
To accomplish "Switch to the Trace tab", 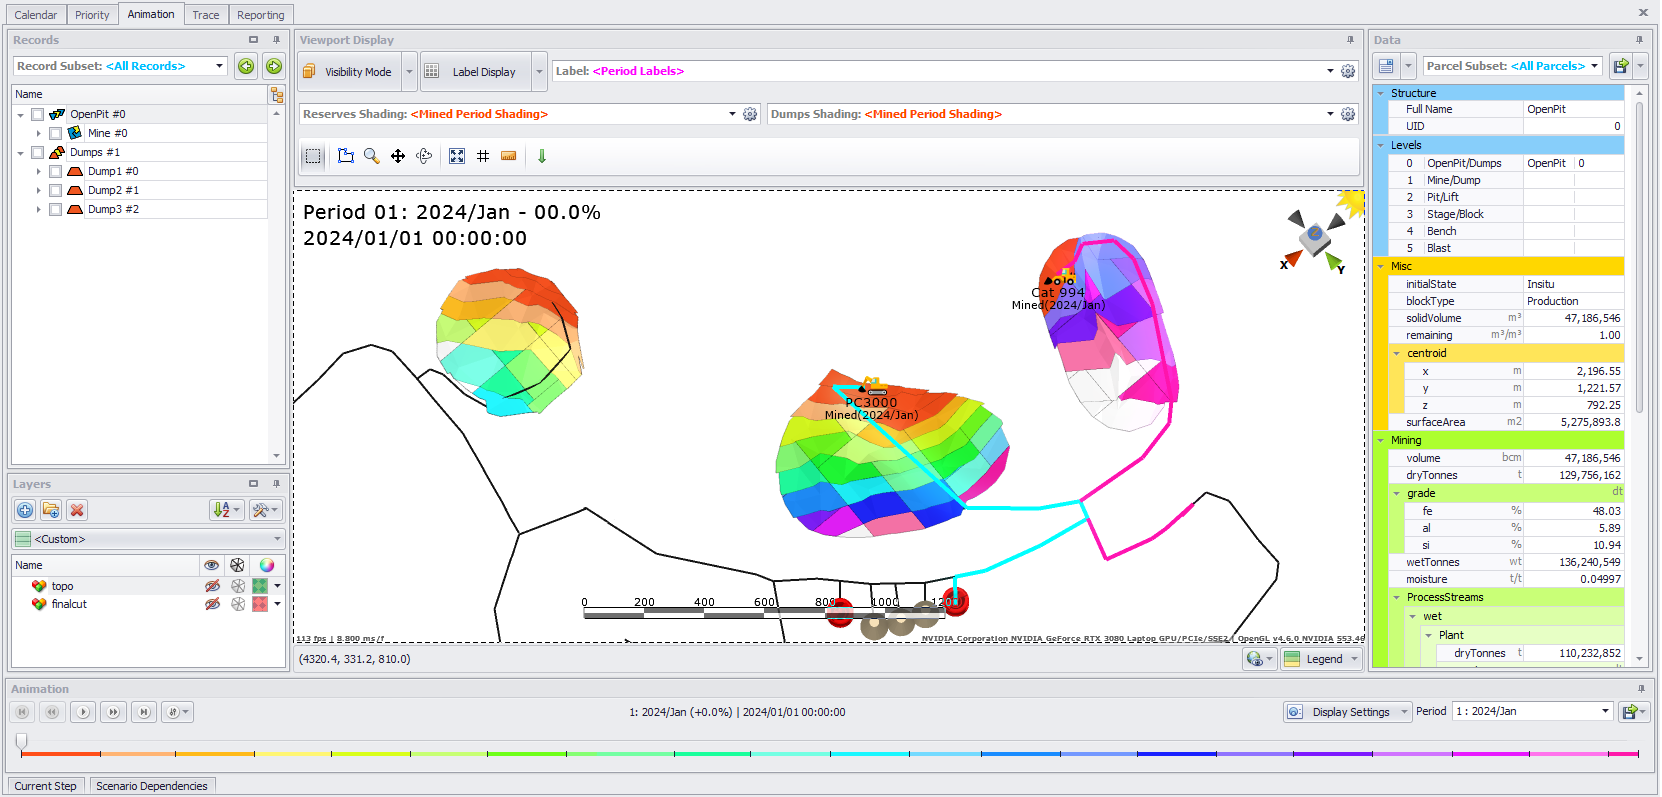I will click(x=206, y=15).
